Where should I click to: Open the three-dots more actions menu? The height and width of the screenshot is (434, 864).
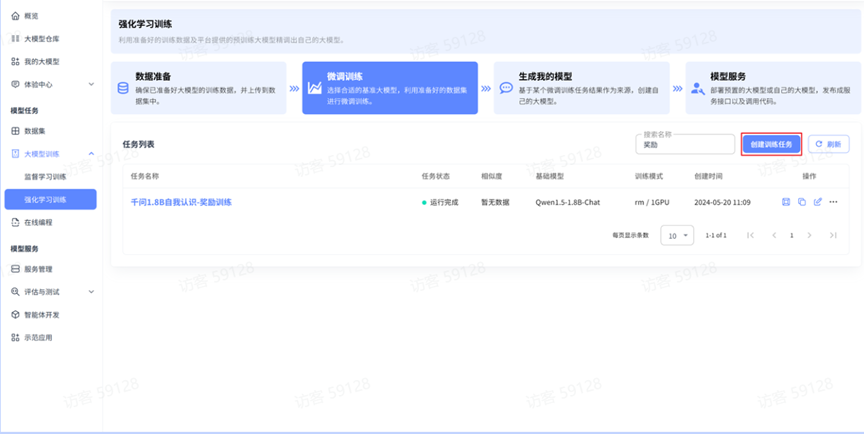coord(833,202)
